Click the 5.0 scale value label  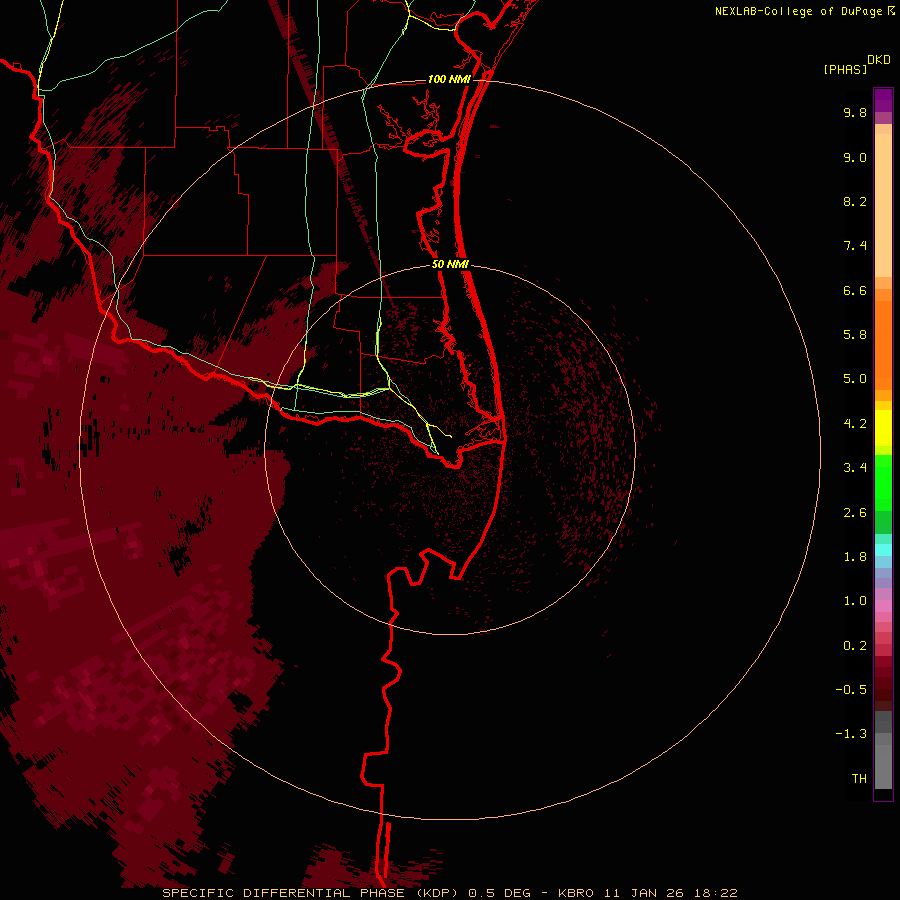855,379
